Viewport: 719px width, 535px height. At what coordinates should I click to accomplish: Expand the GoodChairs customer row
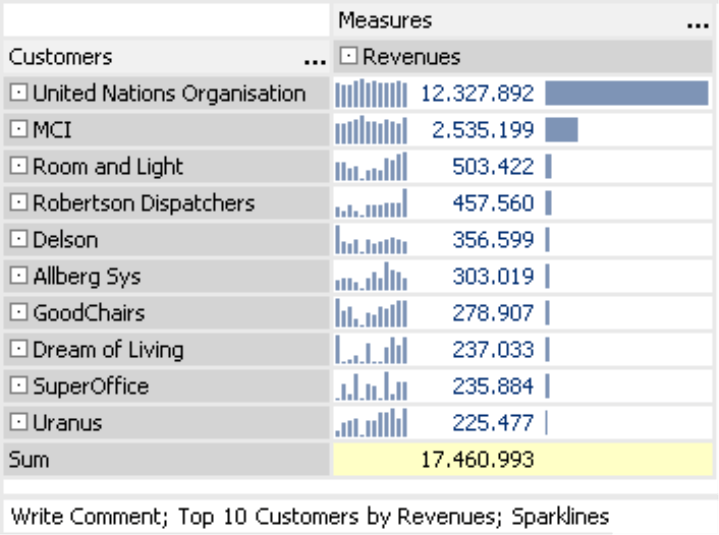click(18, 313)
